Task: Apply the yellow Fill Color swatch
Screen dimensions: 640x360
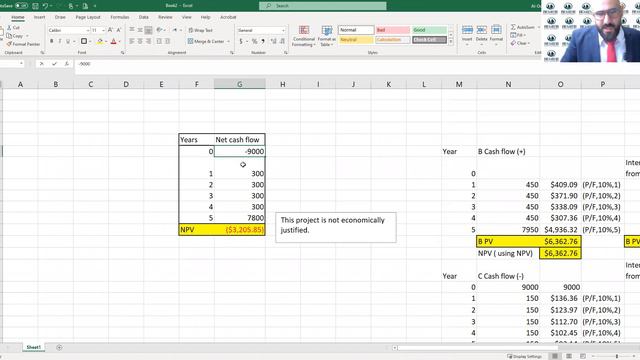Action: click(100, 41)
